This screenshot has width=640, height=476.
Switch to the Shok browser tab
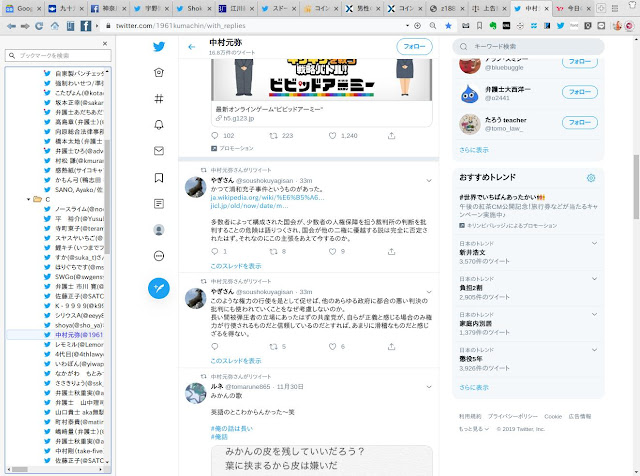pos(193,8)
